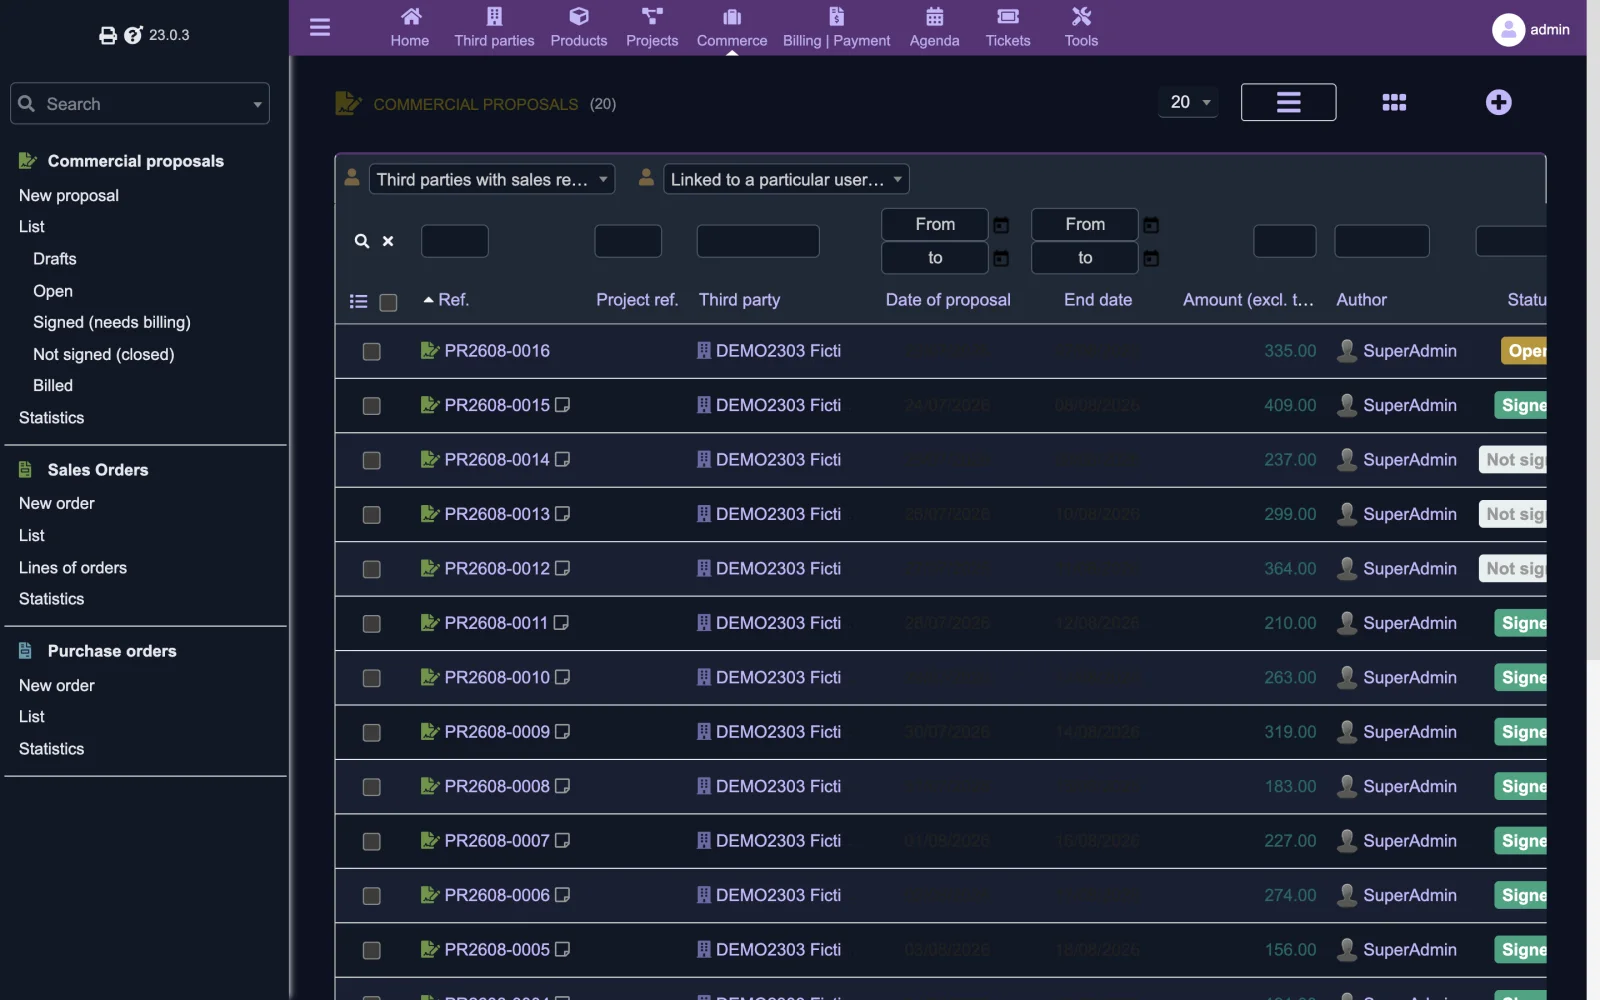Switch to list view mode
The image size is (1600, 1000).
click(1288, 102)
